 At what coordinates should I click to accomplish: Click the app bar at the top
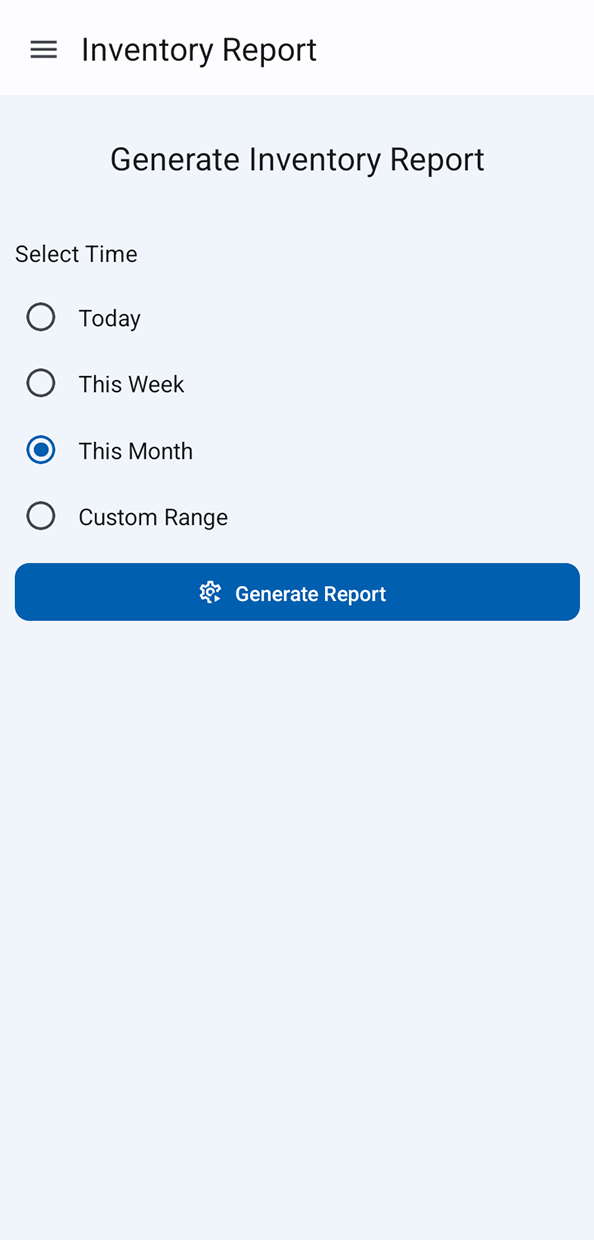(297, 48)
